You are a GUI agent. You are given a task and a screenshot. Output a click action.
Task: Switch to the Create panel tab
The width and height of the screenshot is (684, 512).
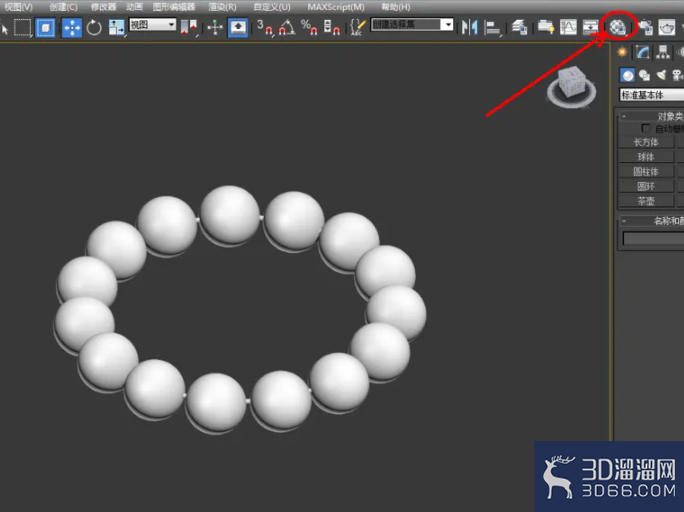(x=622, y=52)
